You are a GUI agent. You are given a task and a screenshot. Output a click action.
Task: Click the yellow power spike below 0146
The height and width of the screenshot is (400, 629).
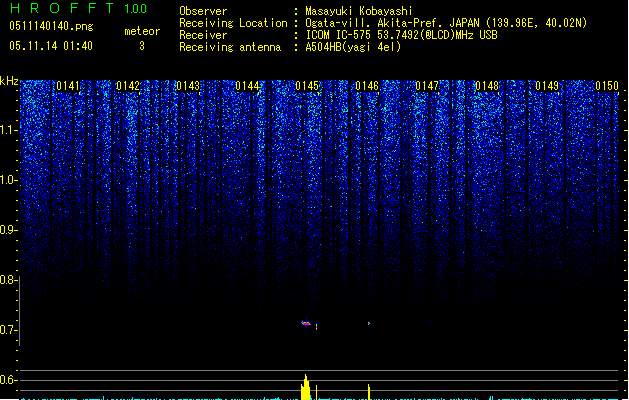[369, 392]
